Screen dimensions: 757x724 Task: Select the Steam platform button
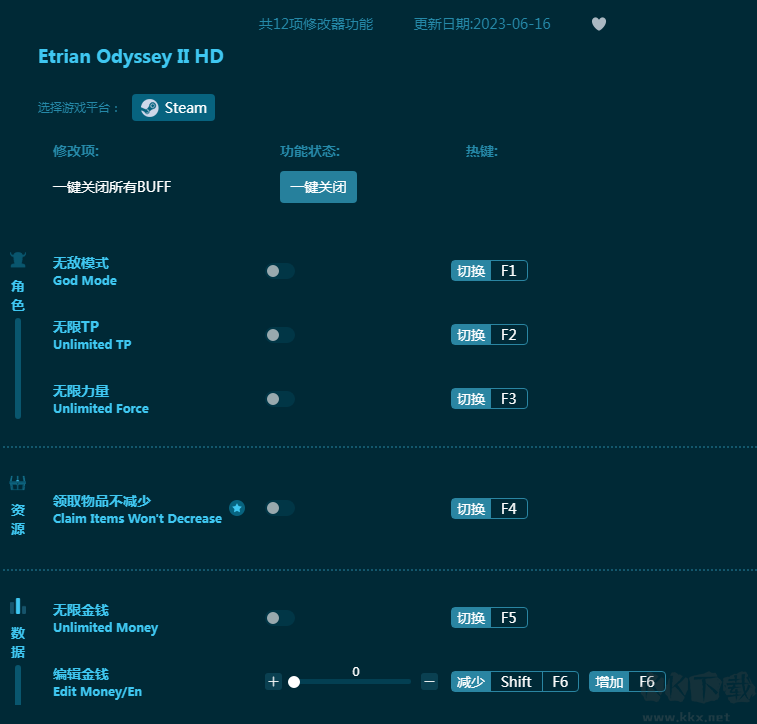pyautogui.click(x=173, y=108)
